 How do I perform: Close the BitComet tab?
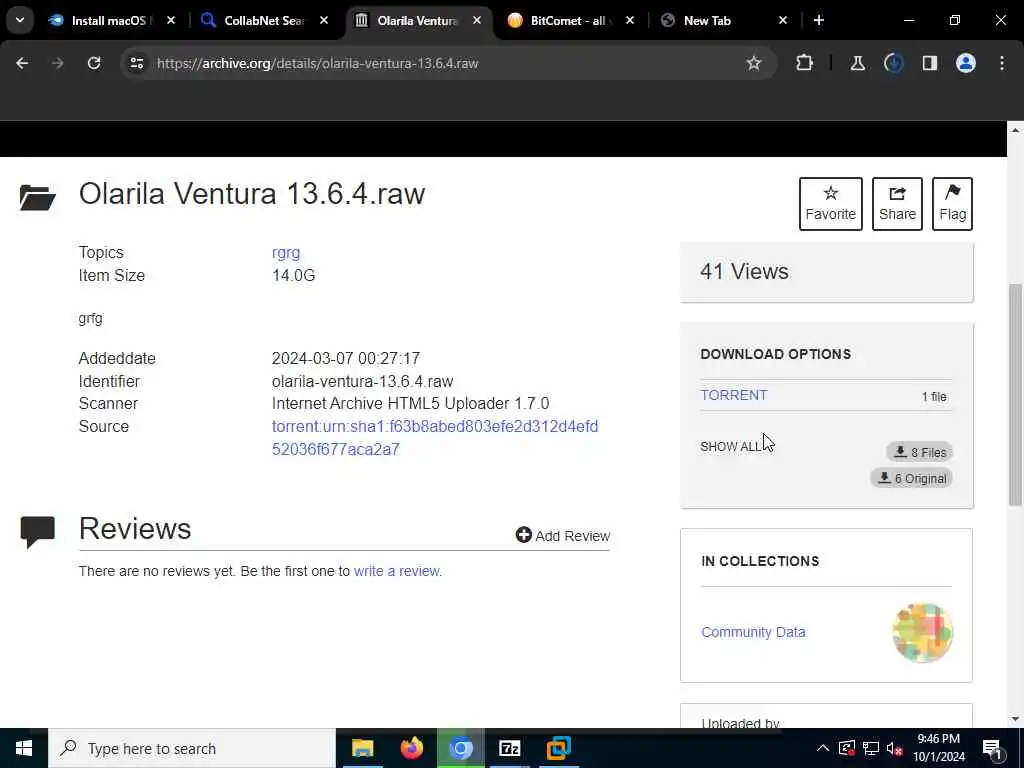point(630,20)
